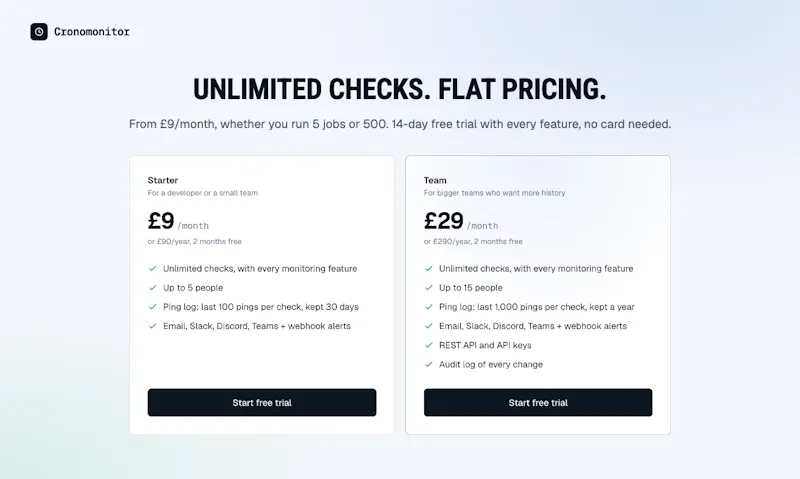800x479 pixels.
Task: Click checkmark beside Up to 5 people
Action: [x=153, y=288]
